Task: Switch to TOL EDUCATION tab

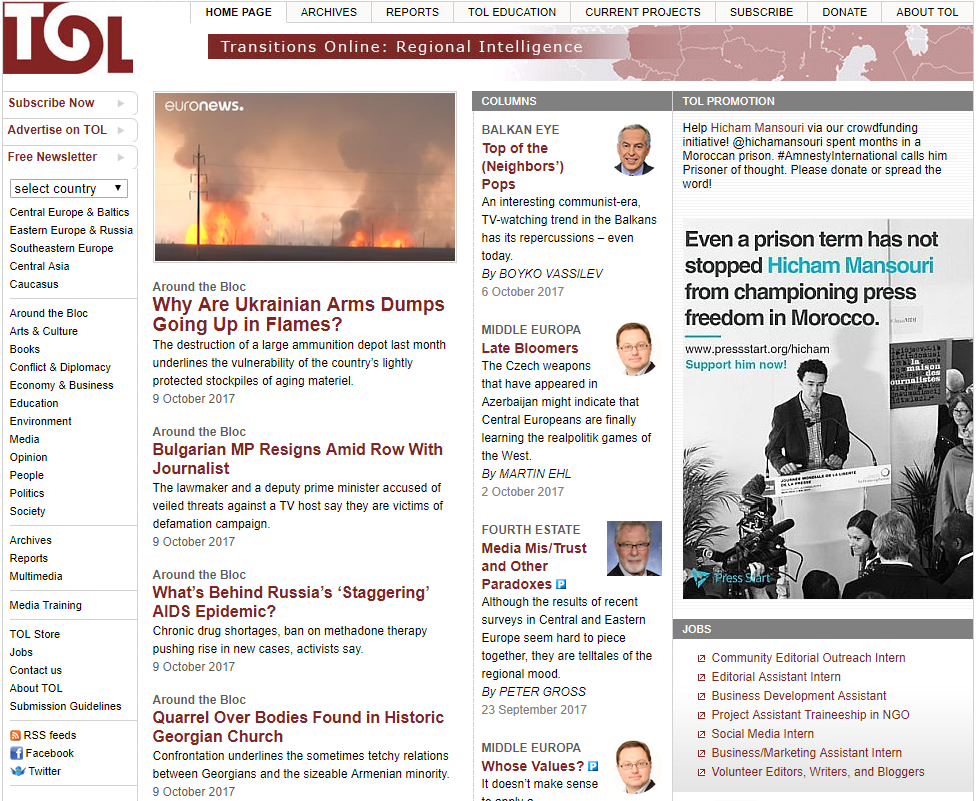Action: click(512, 12)
